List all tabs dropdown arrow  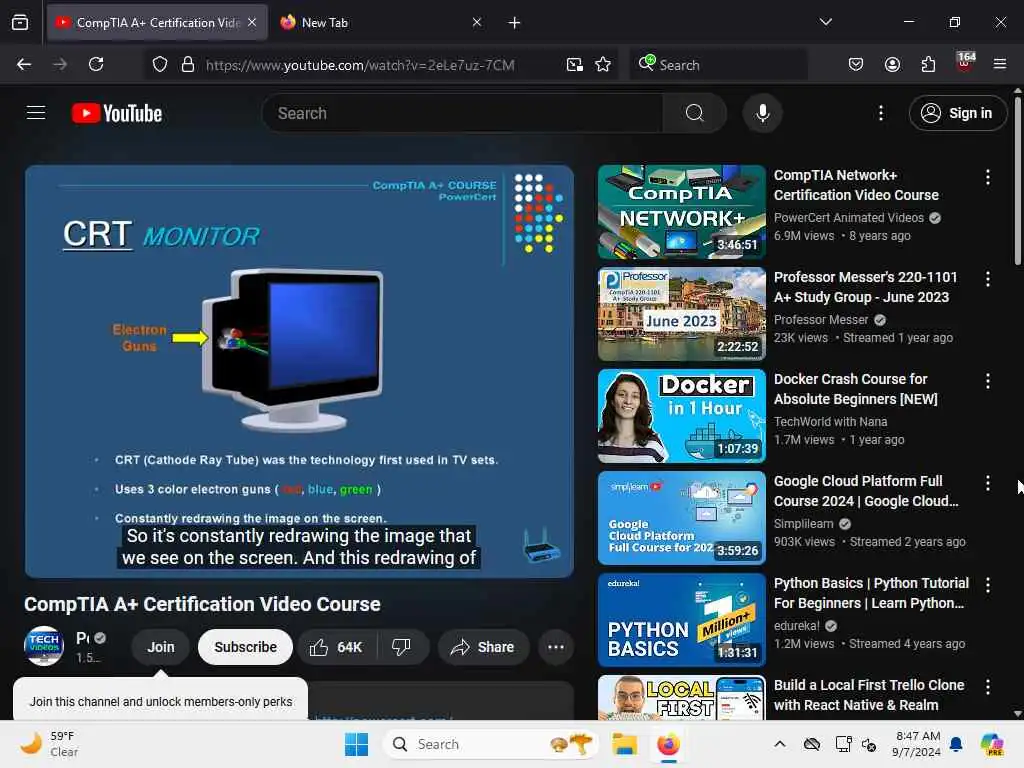coord(825,22)
